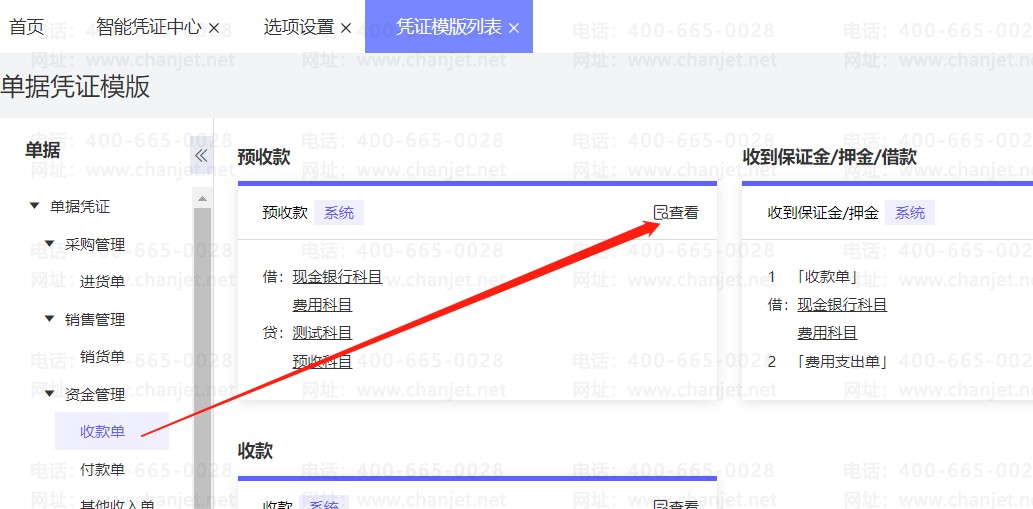Close the 智能凭证中心 tab
The width and height of the screenshot is (1033, 509).
coord(214,28)
